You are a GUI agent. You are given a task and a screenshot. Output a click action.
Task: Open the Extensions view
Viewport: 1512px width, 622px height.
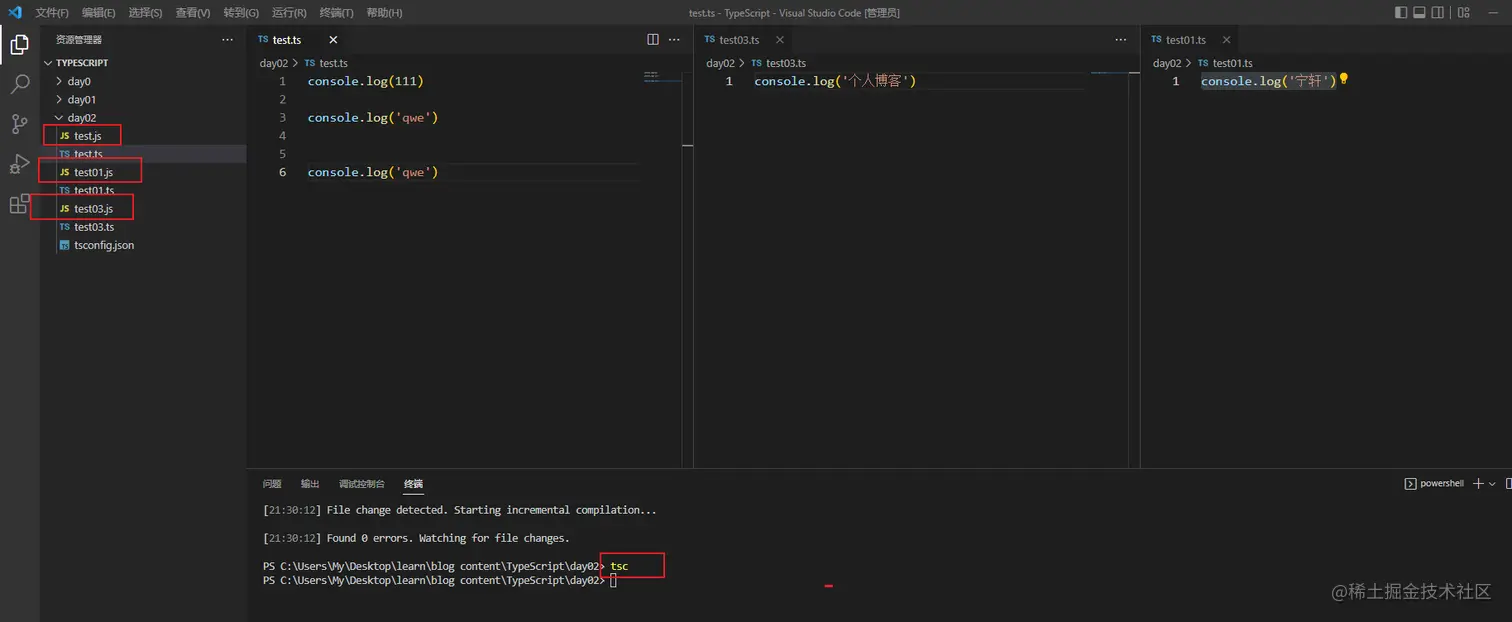click(19, 204)
